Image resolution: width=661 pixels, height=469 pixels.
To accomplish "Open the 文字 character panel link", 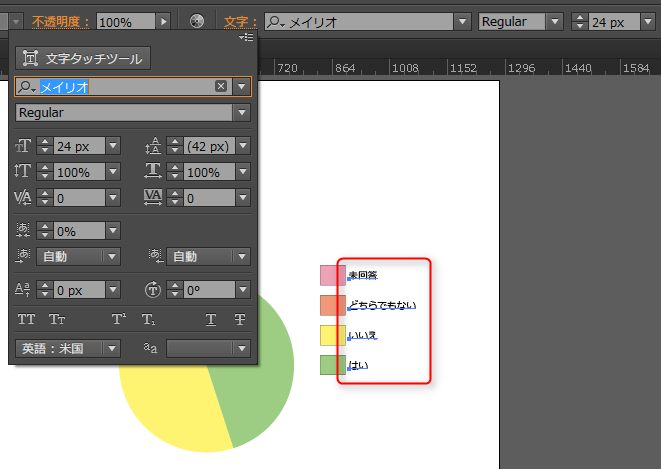I will click(236, 21).
